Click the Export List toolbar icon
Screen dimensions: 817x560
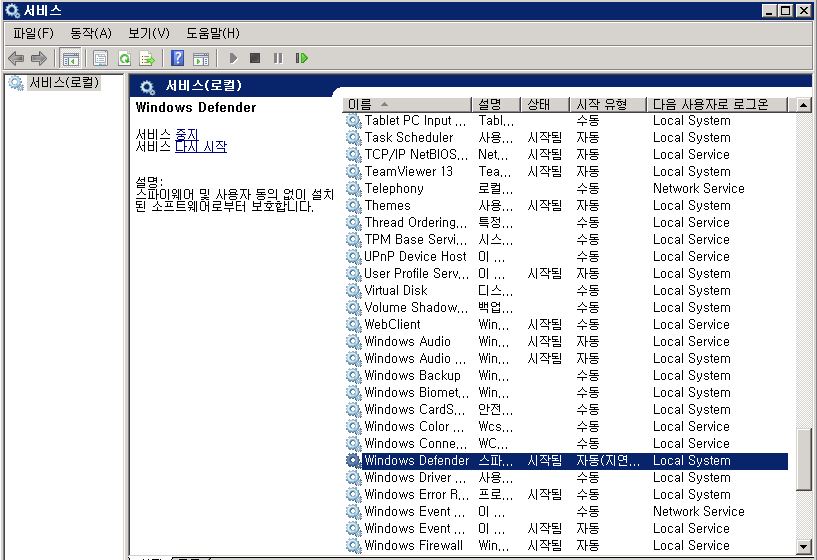(x=148, y=58)
